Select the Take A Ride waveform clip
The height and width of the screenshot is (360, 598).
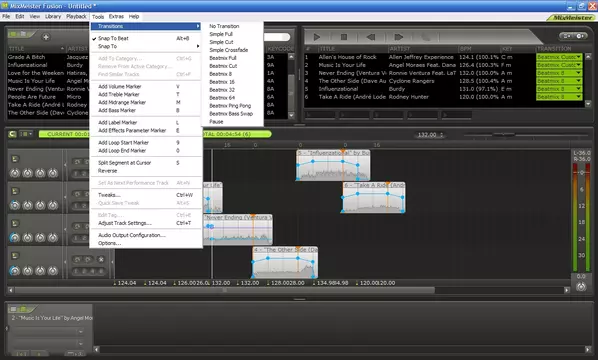click(373, 197)
